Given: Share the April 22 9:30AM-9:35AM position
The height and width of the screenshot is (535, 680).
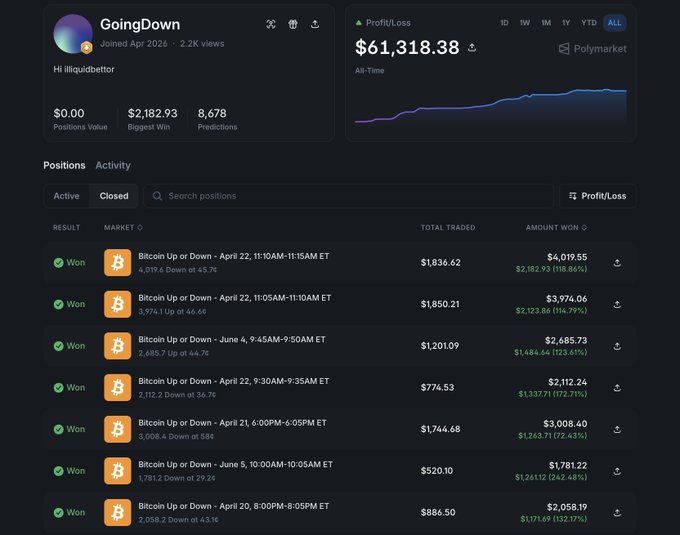Looking at the screenshot, I should (617, 388).
